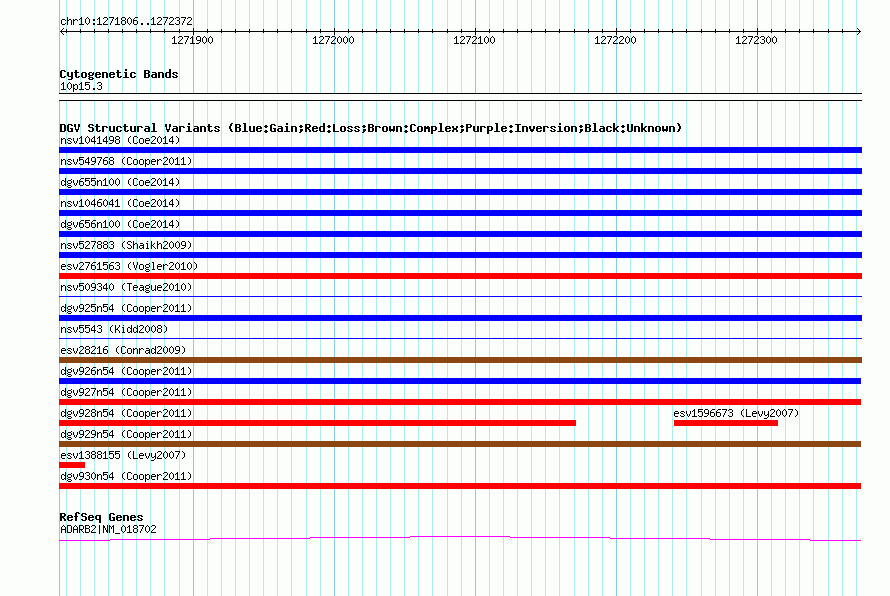Select the blue bar under dgv925n54

[460, 318]
